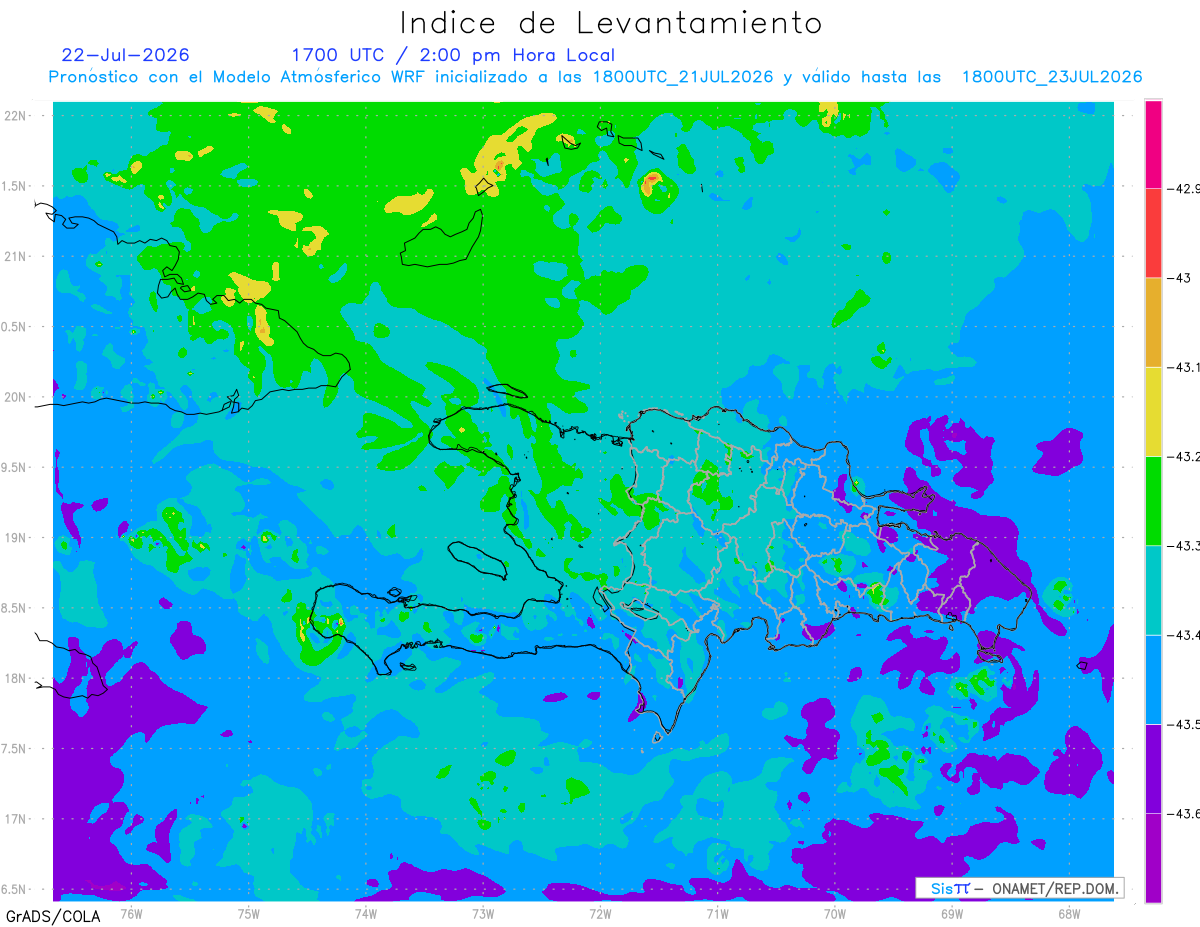This screenshot has width=1200, height=927.
Task: Select the date label "22-Jul-2026"
Action: tap(125, 55)
